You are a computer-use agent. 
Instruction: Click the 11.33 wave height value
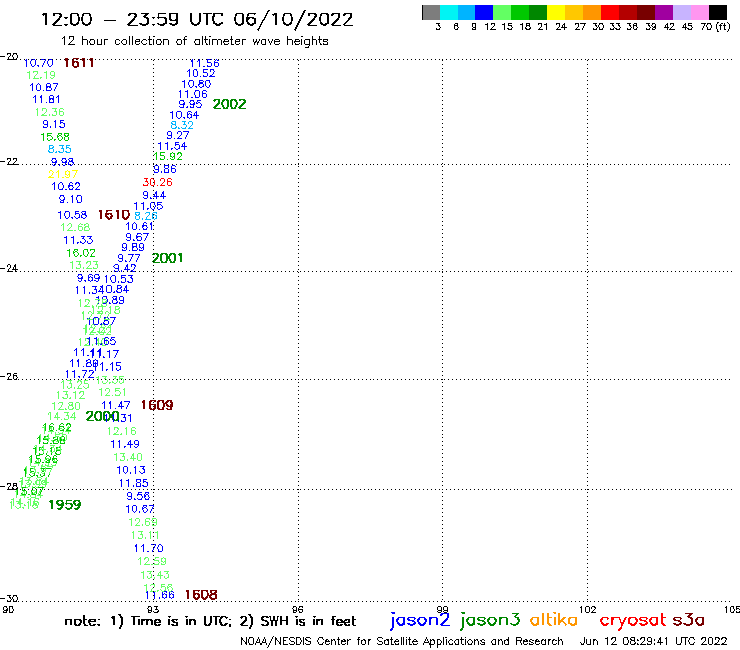pos(78,240)
